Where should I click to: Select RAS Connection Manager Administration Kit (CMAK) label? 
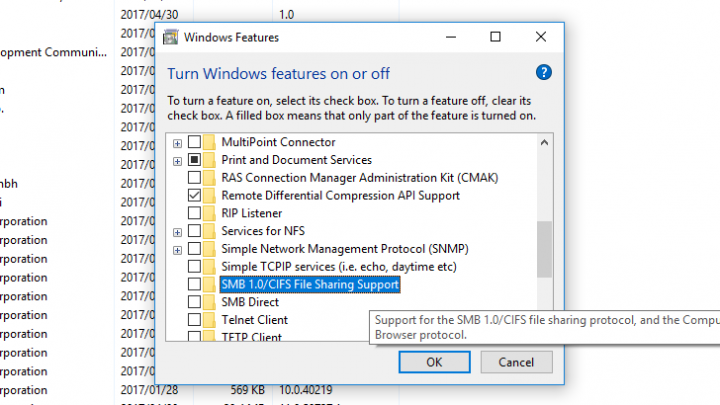coord(360,178)
